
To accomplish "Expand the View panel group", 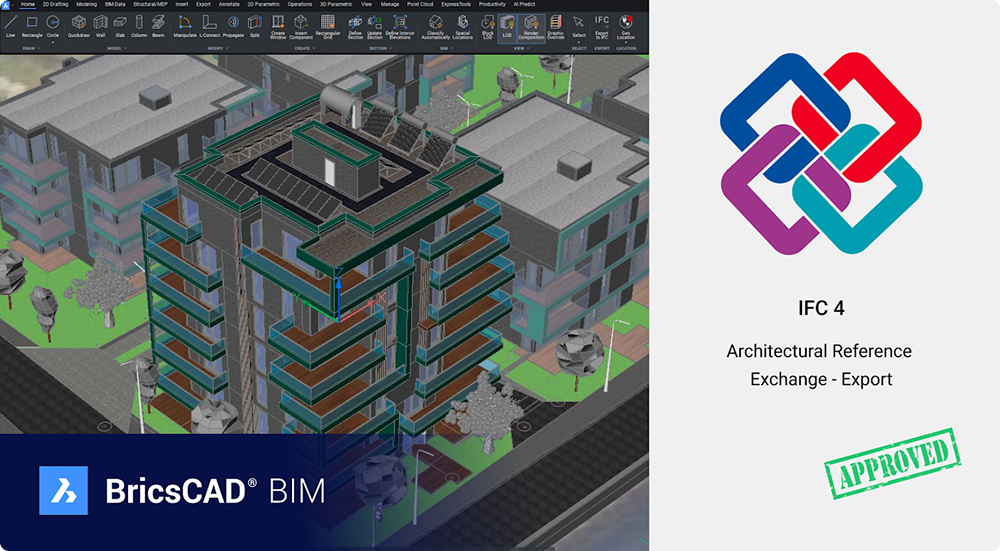I will [x=522, y=48].
